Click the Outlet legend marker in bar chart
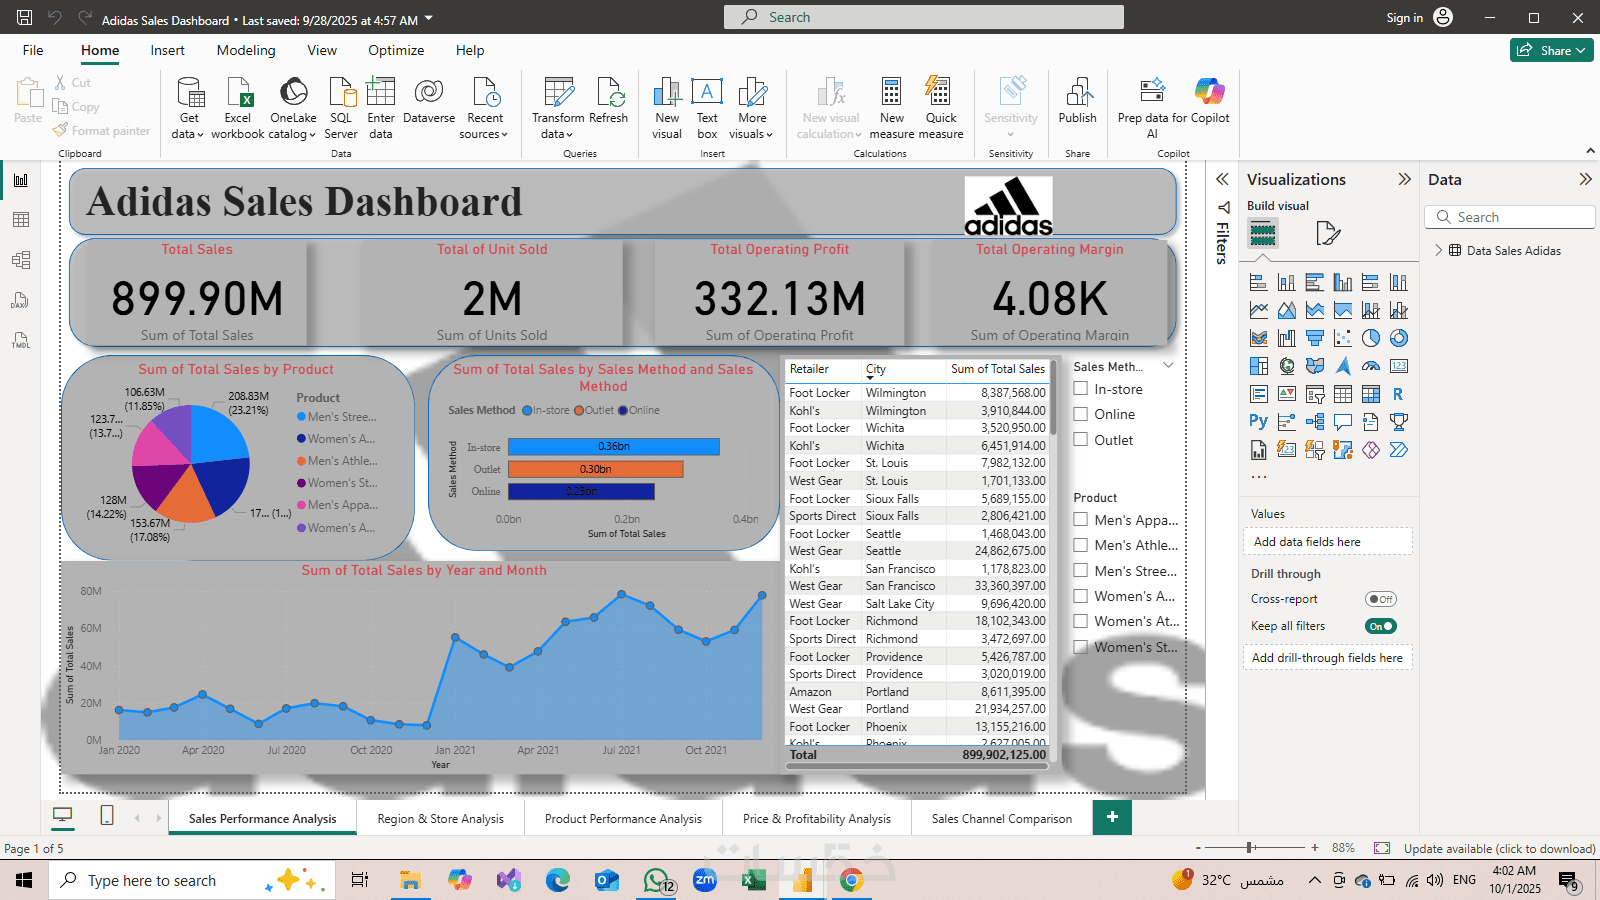 tap(579, 410)
